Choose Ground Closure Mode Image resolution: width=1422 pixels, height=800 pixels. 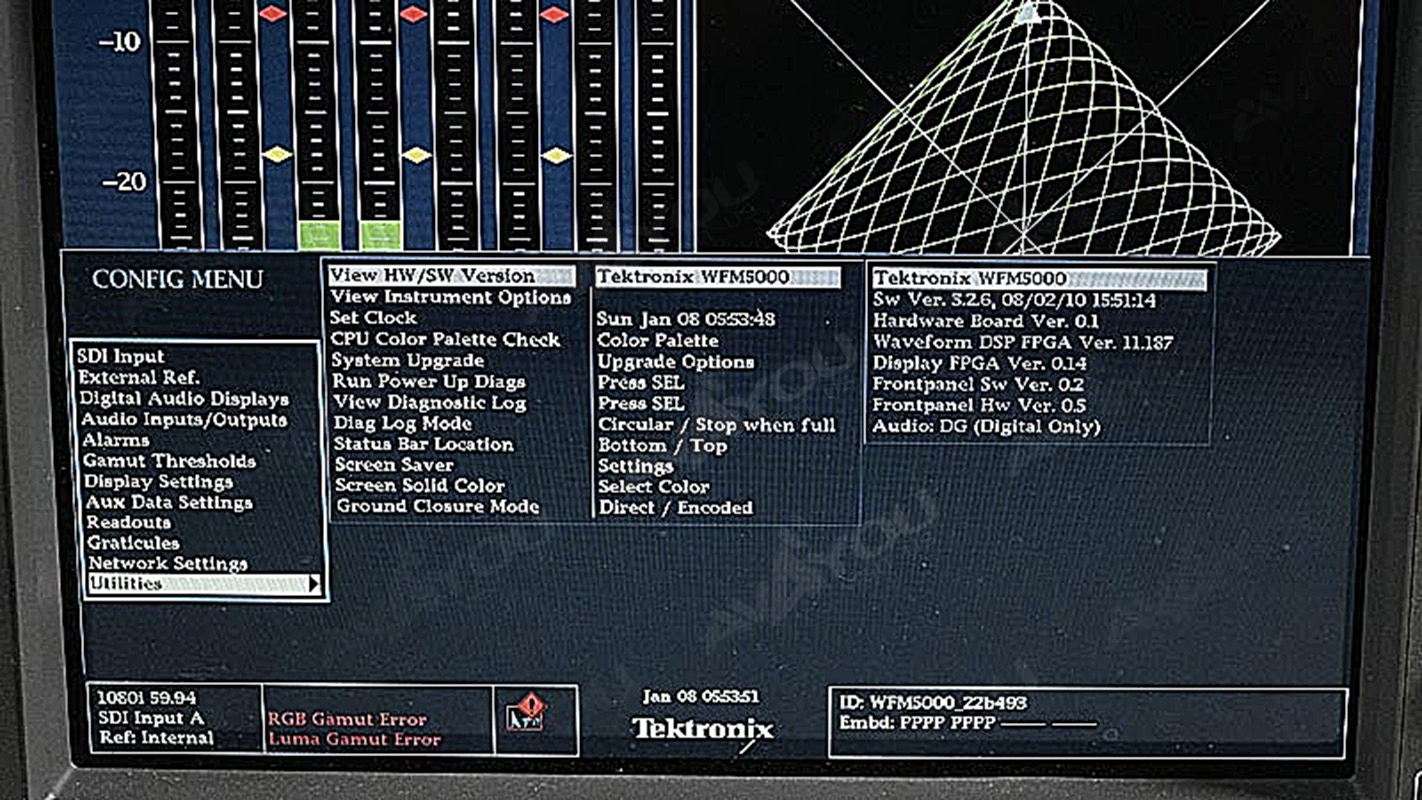pyautogui.click(x=438, y=507)
